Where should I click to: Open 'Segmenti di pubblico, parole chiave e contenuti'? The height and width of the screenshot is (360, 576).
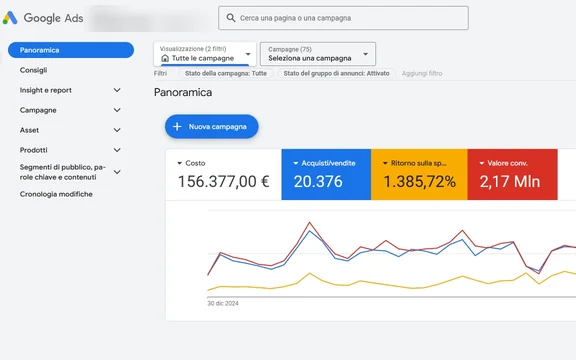[x=62, y=172]
